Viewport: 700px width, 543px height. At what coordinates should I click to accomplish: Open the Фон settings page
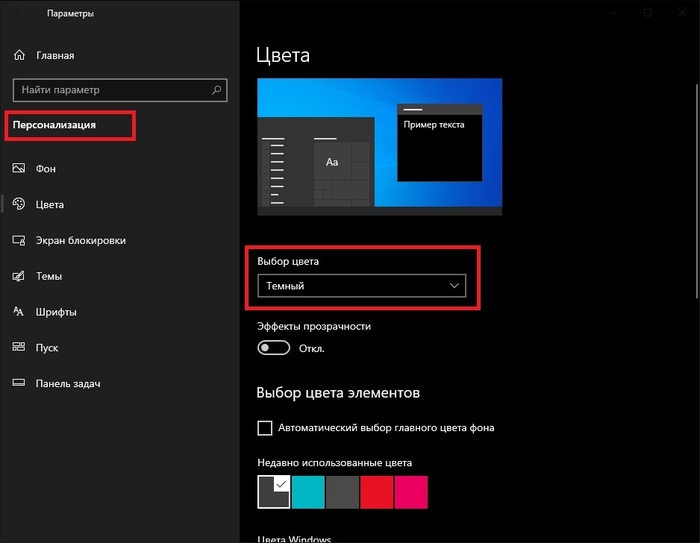[x=46, y=168]
